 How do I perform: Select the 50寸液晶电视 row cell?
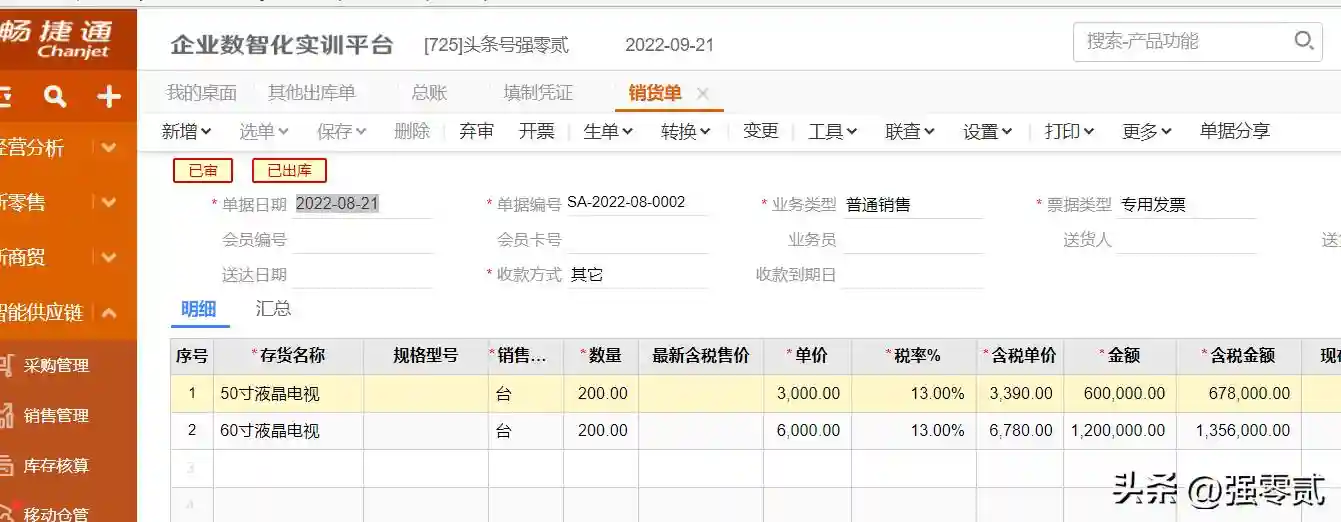(x=288, y=394)
